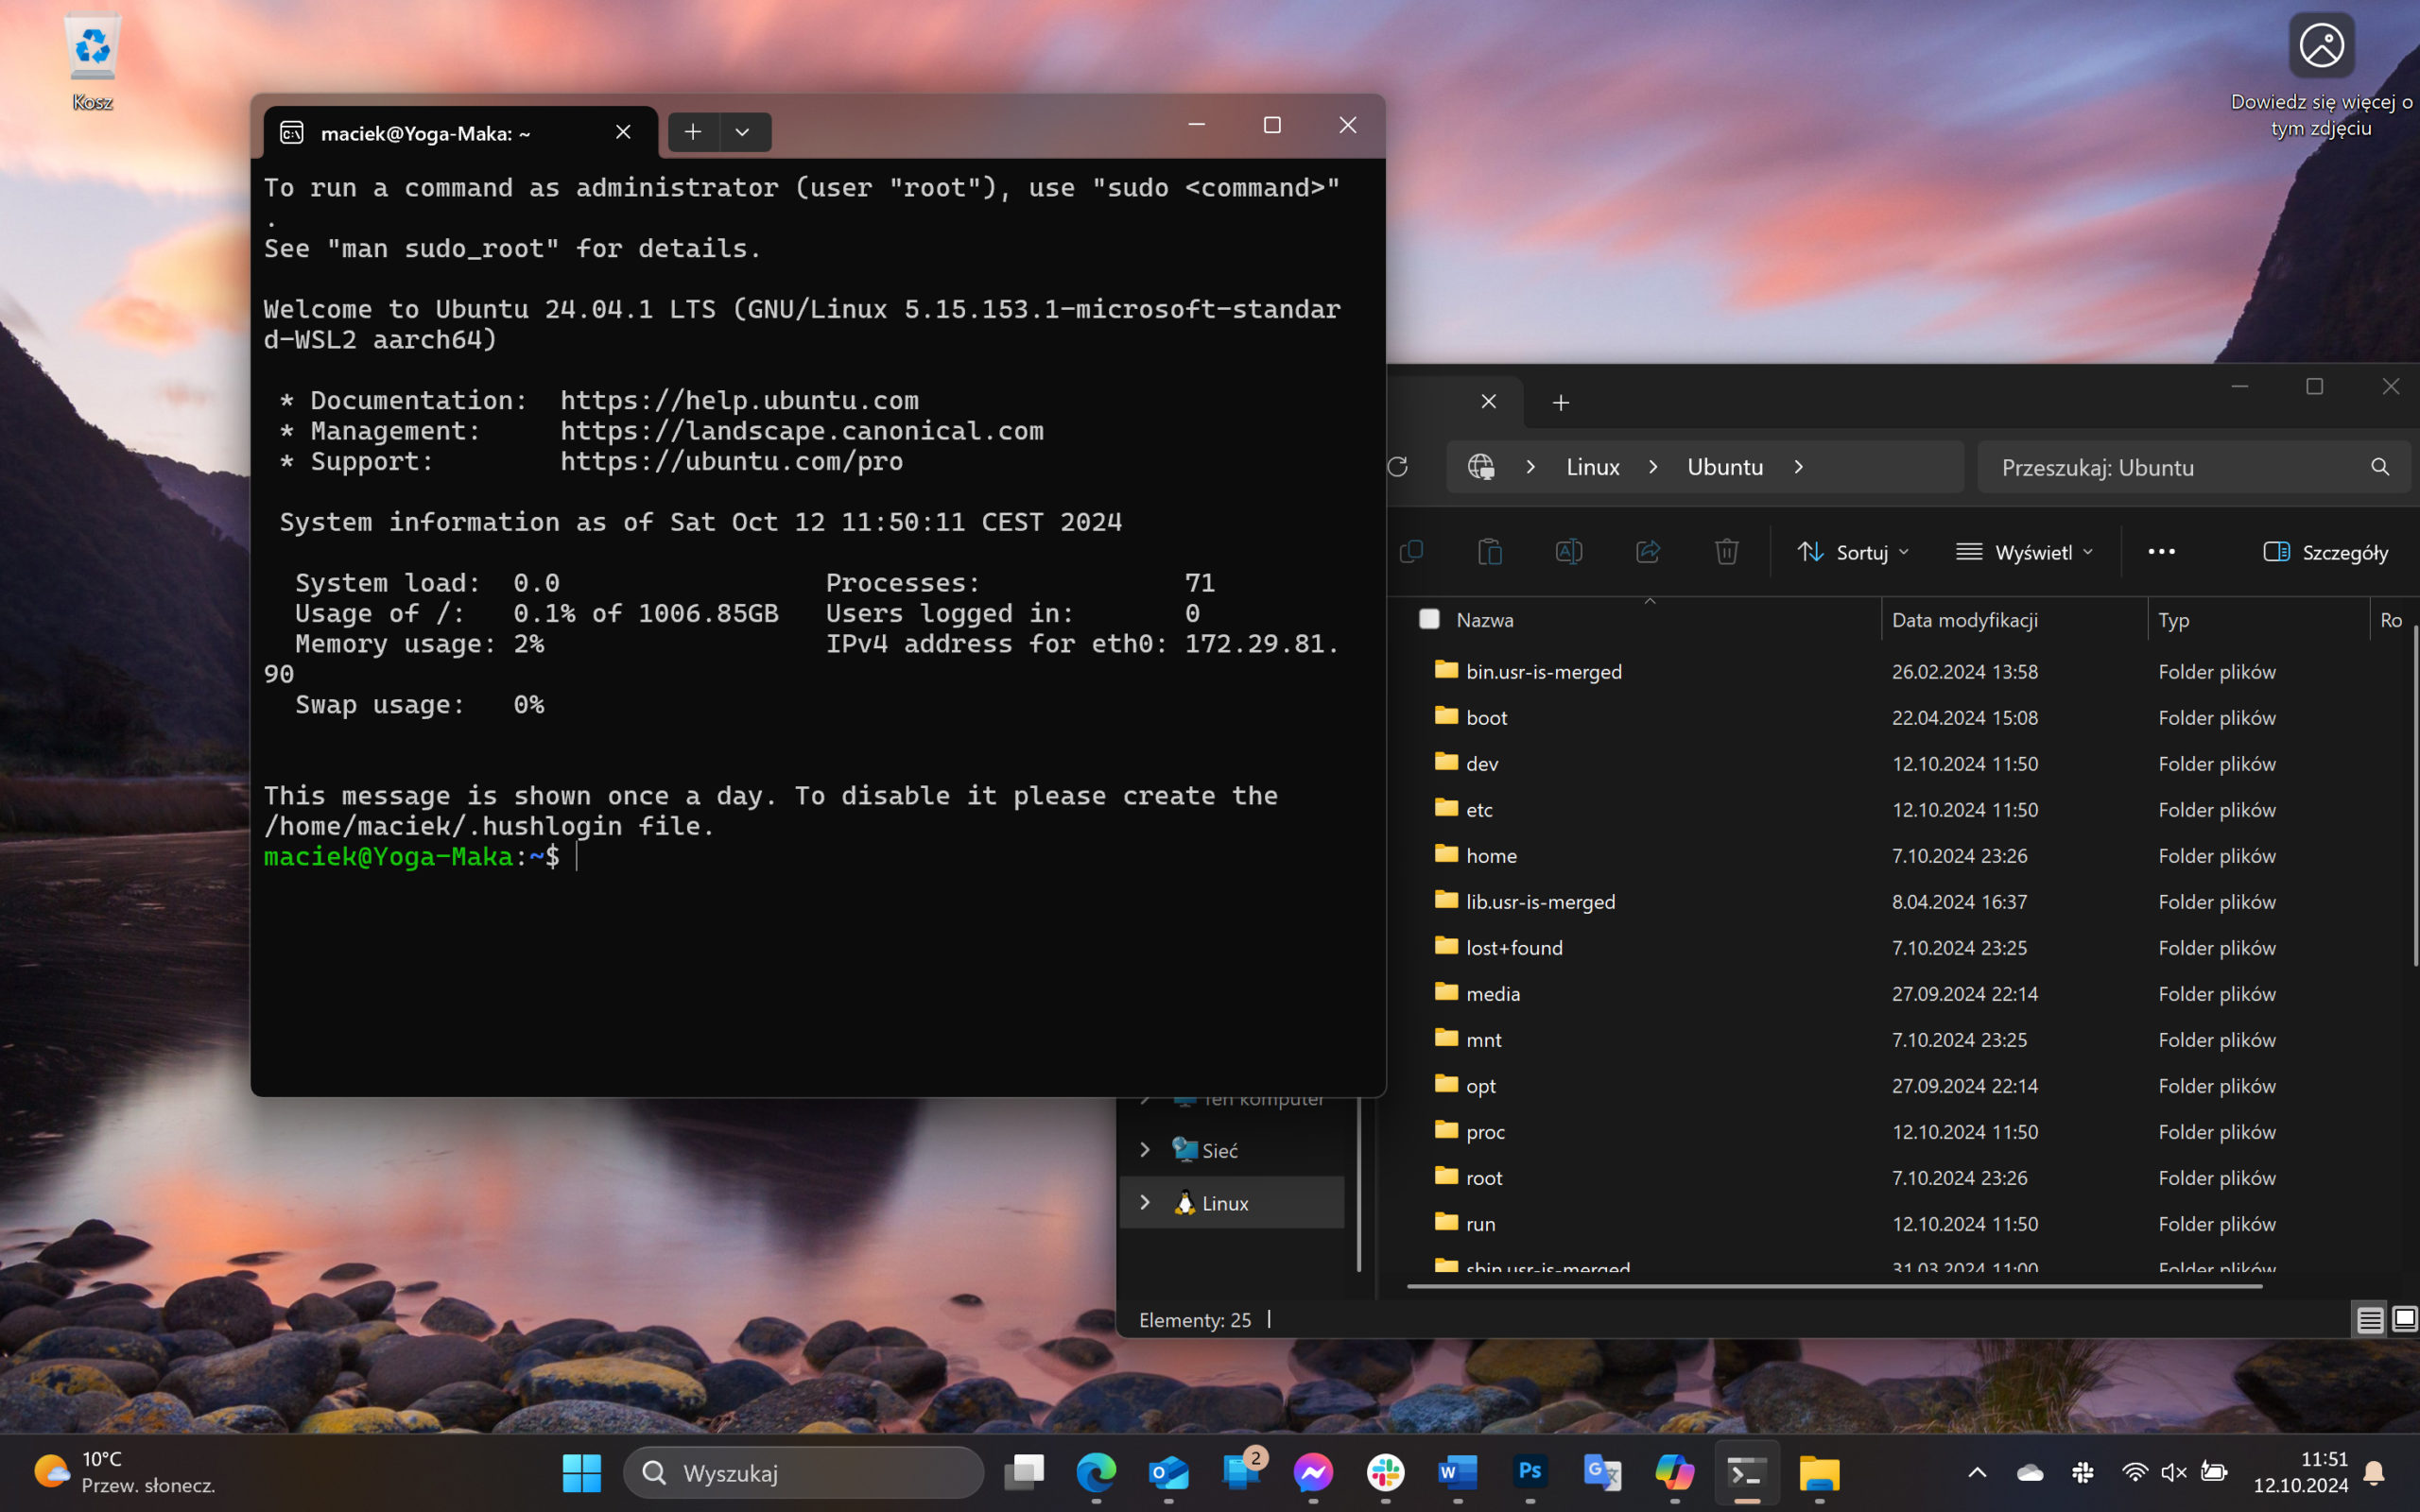
Task: Open new terminal tab with plus button
Action: pyautogui.click(x=693, y=131)
